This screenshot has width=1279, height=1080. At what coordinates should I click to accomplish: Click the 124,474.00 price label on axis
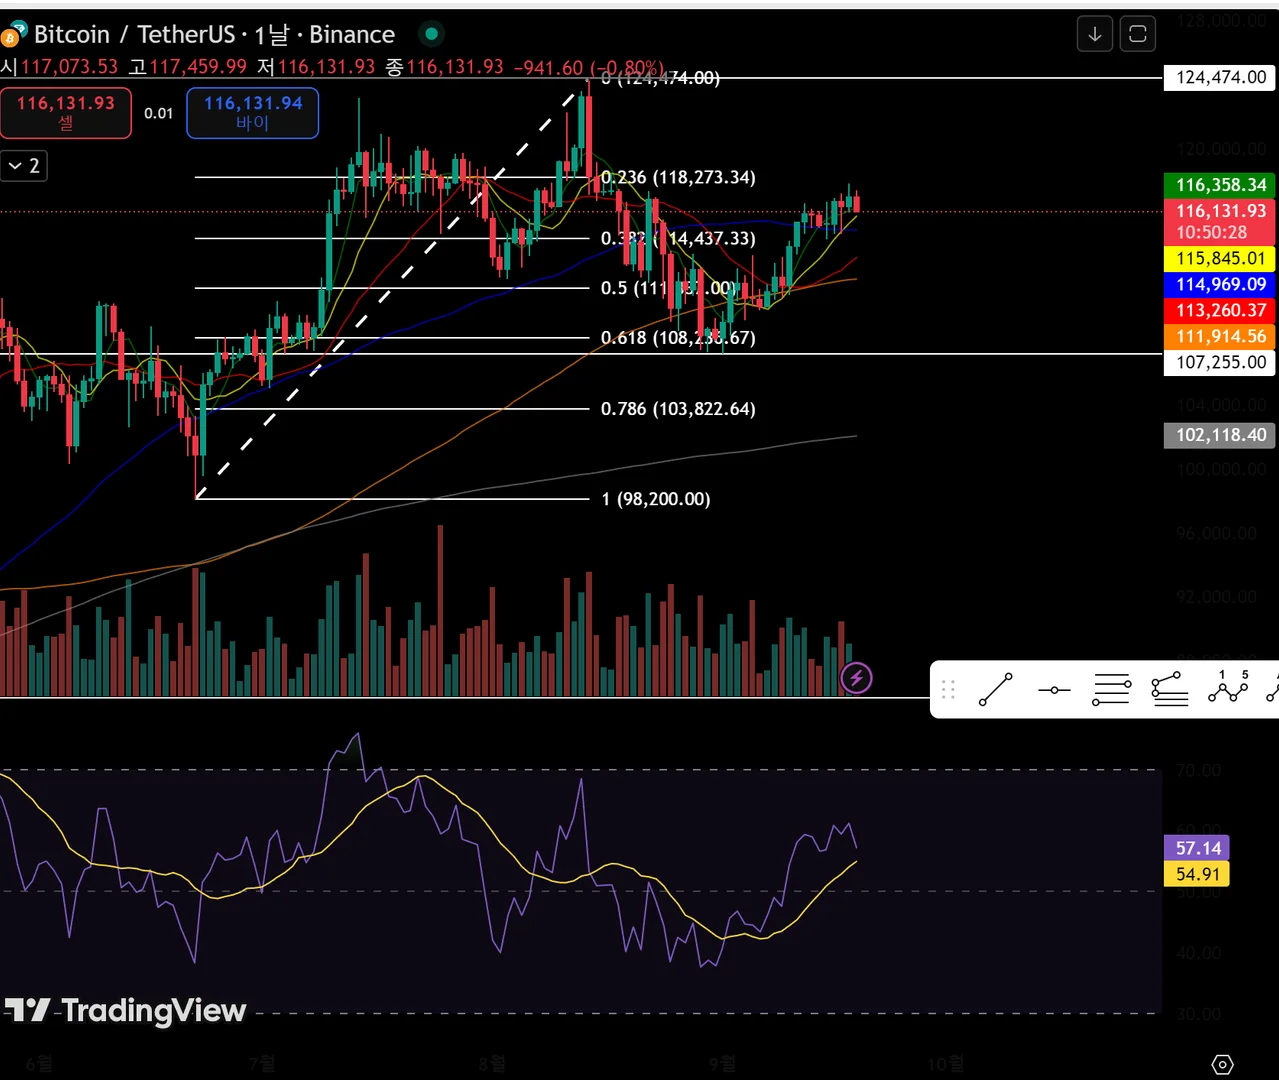[1220, 77]
